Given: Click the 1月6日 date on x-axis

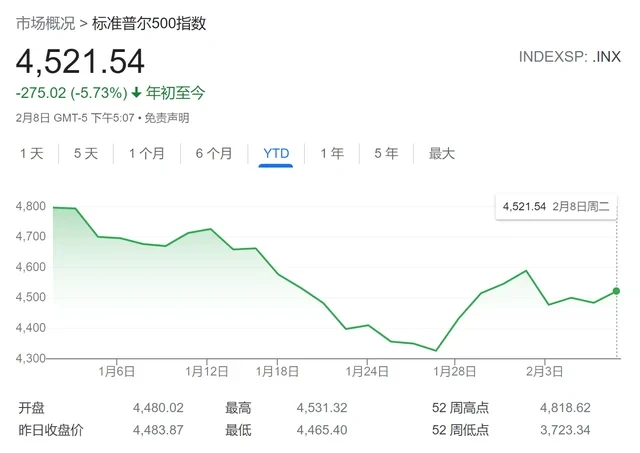Looking at the screenshot, I should click(118, 370).
